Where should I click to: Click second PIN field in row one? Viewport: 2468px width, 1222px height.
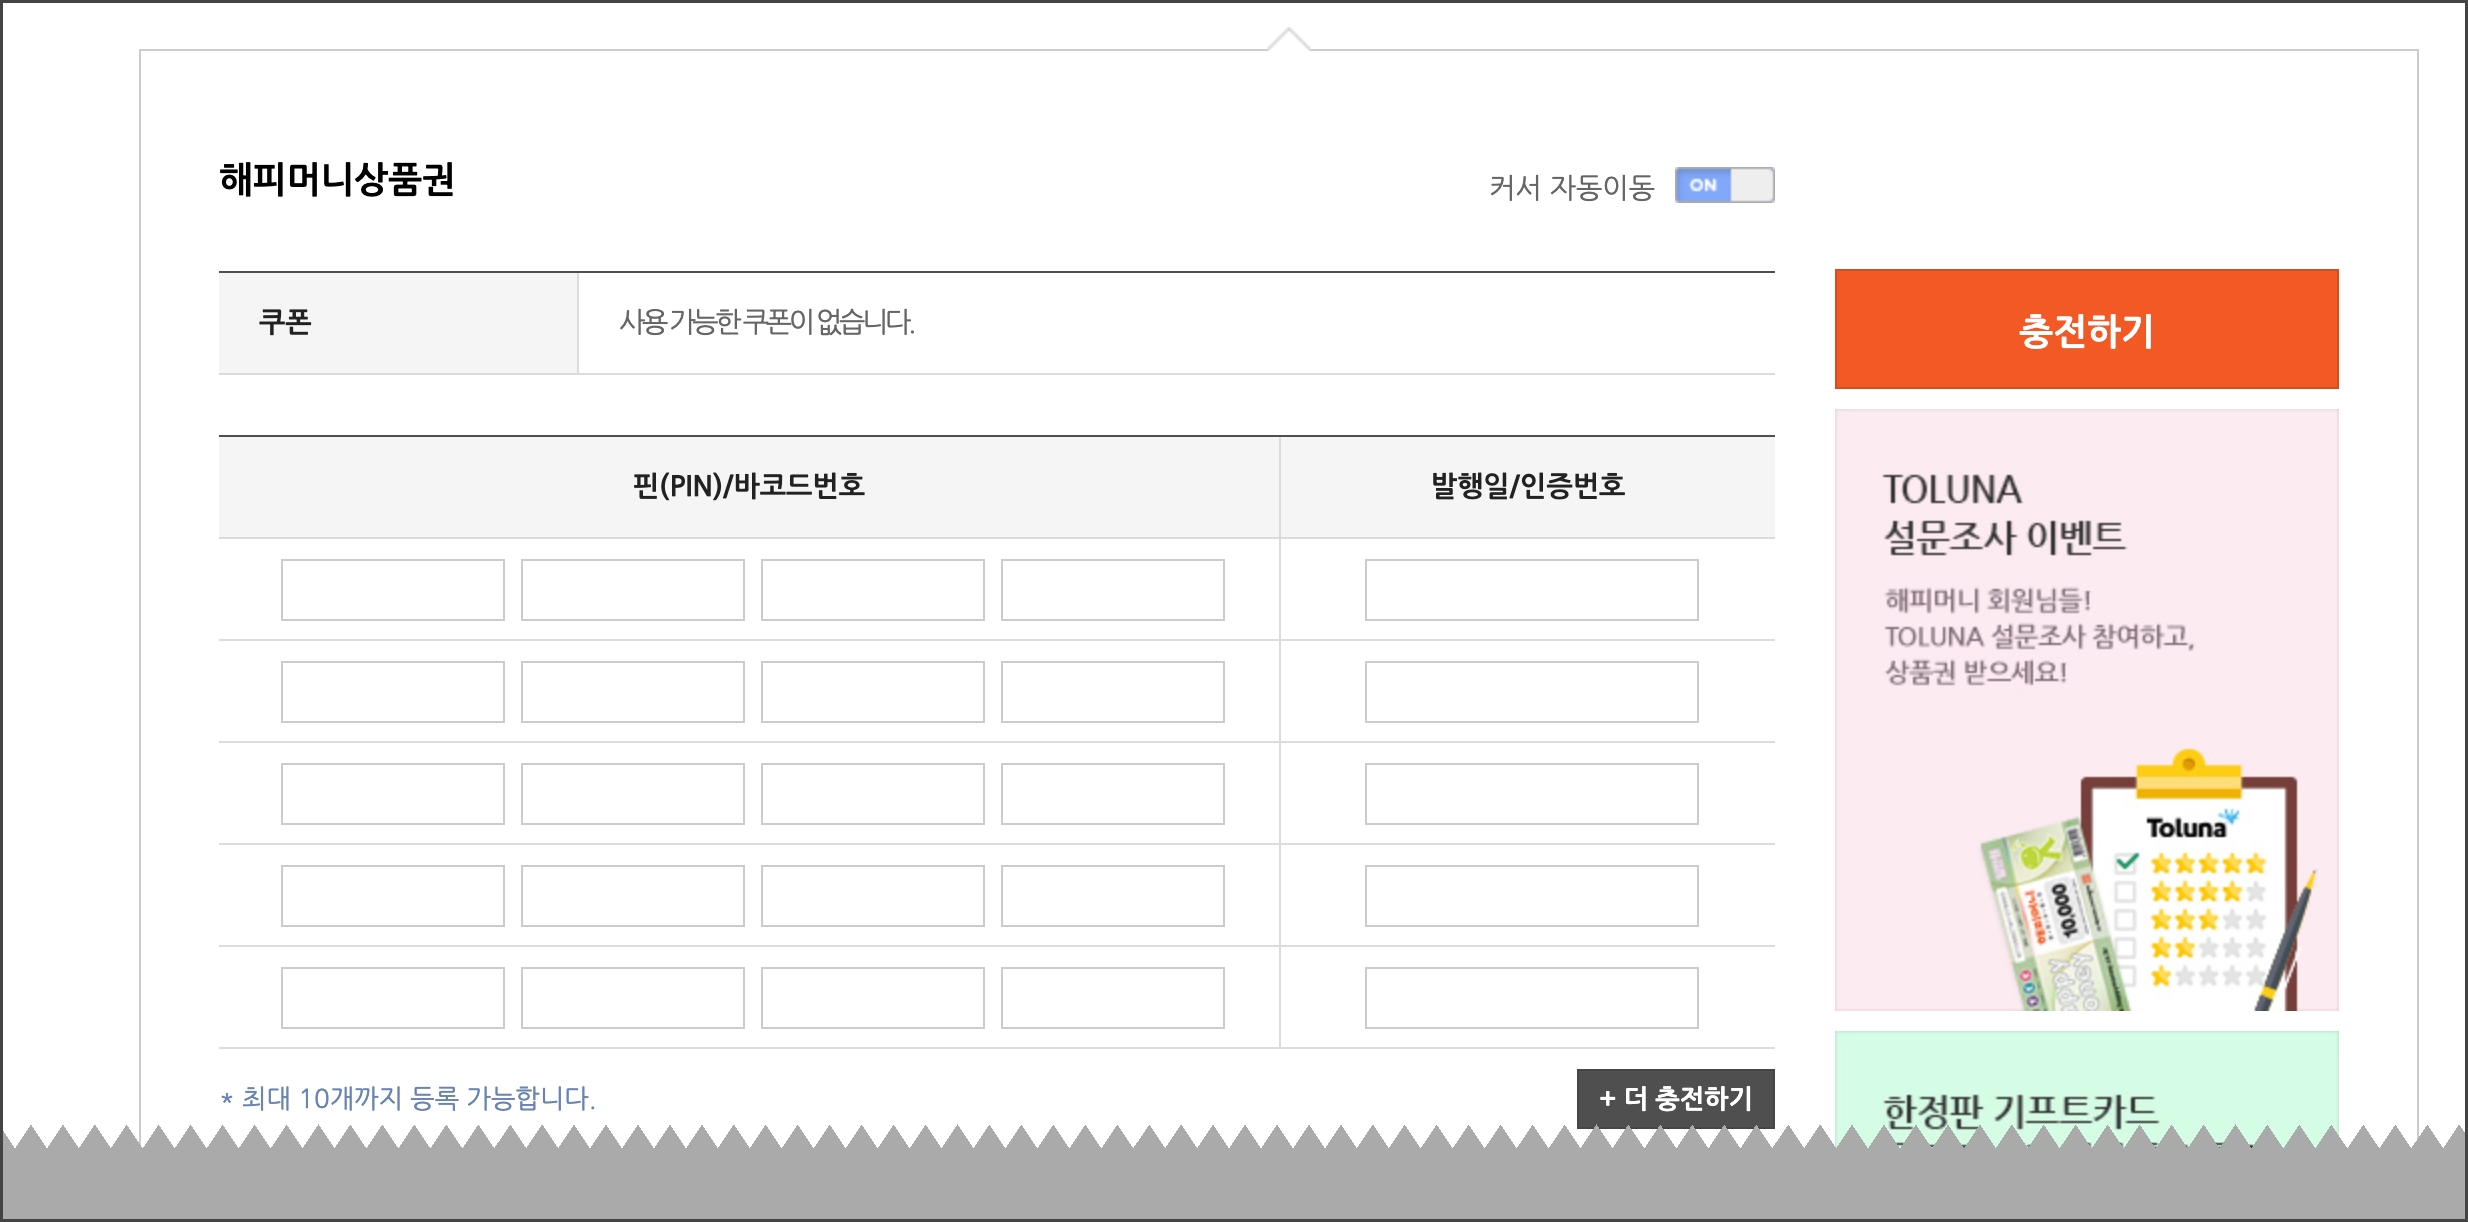(x=632, y=590)
